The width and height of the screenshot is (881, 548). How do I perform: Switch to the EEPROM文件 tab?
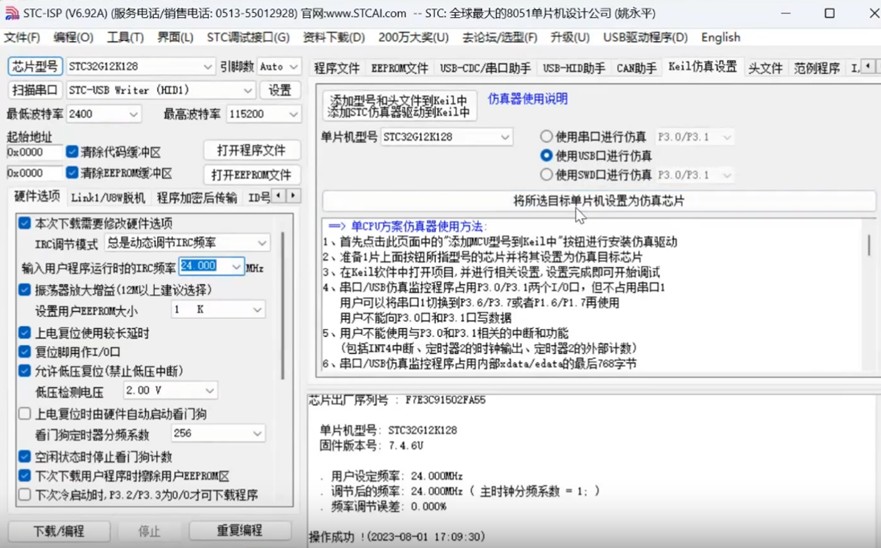pyautogui.click(x=399, y=68)
